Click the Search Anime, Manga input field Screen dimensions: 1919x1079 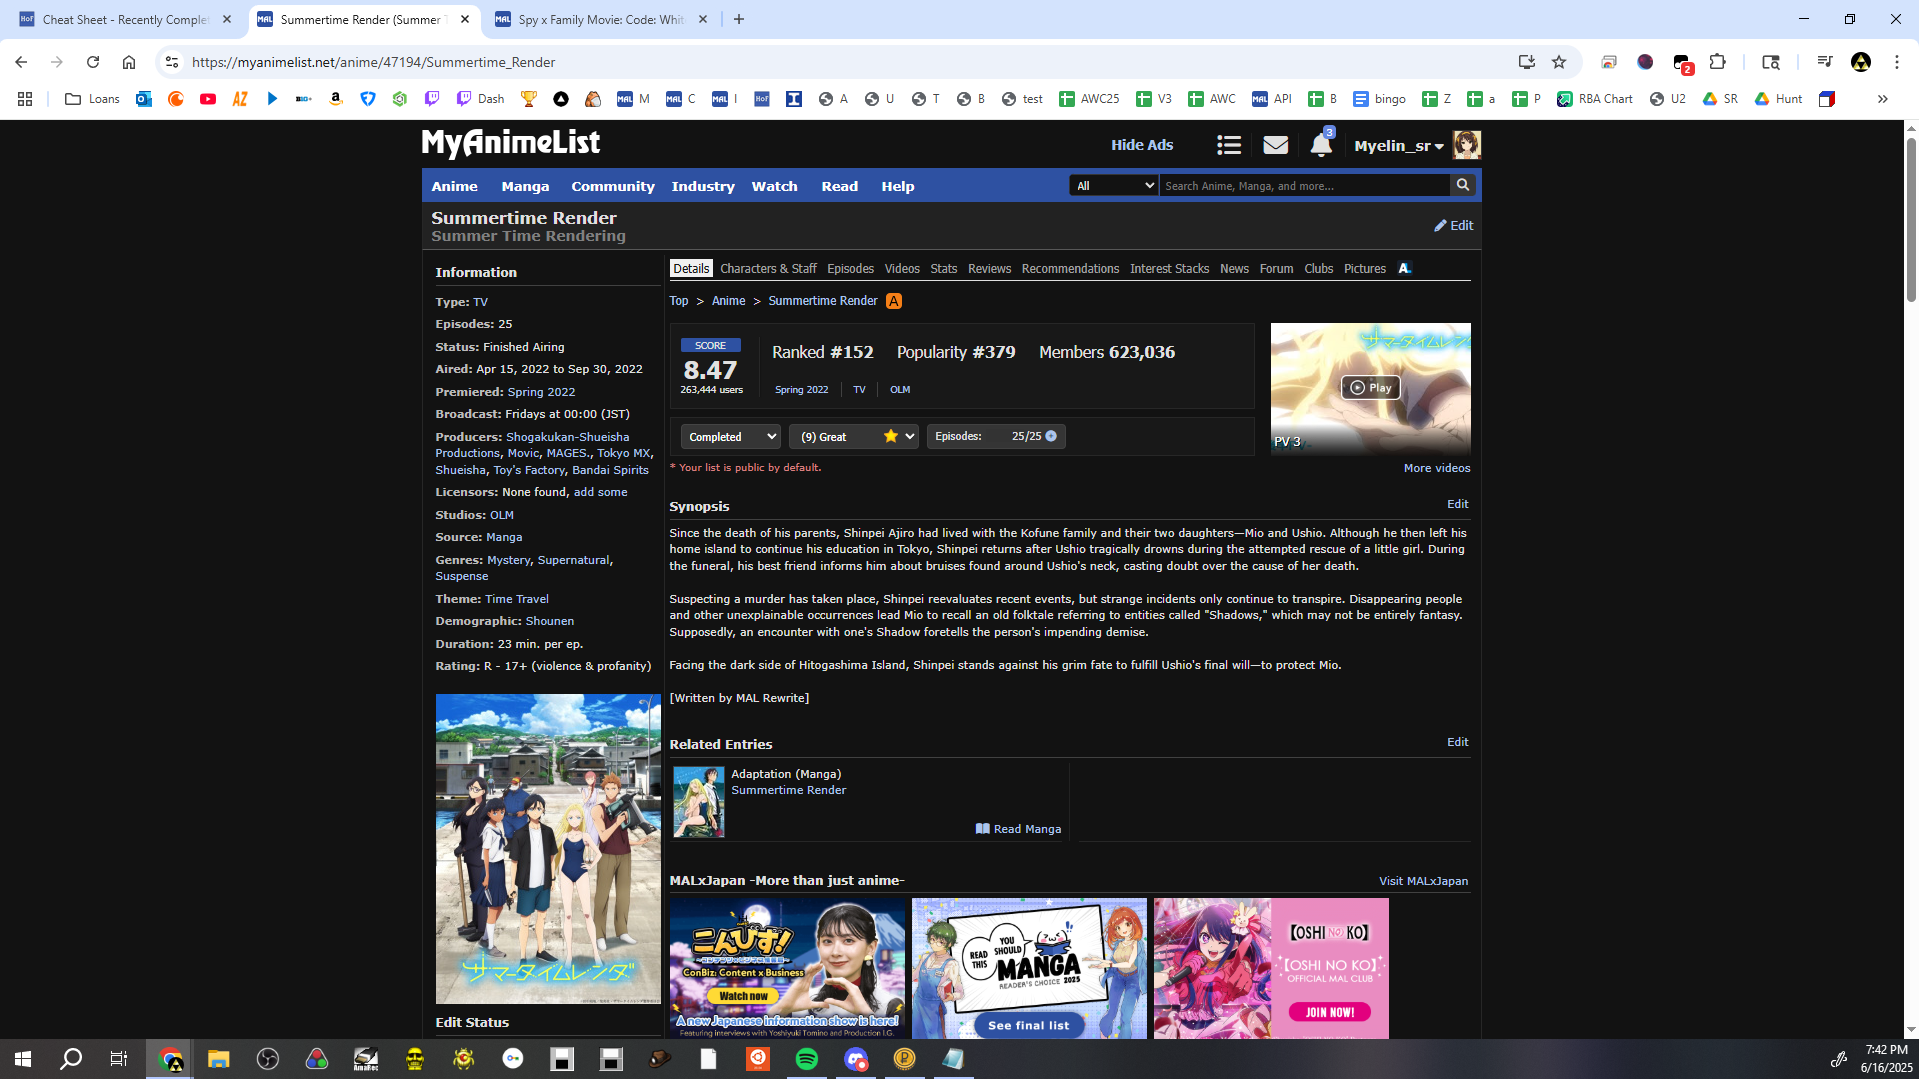pos(1304,186)
